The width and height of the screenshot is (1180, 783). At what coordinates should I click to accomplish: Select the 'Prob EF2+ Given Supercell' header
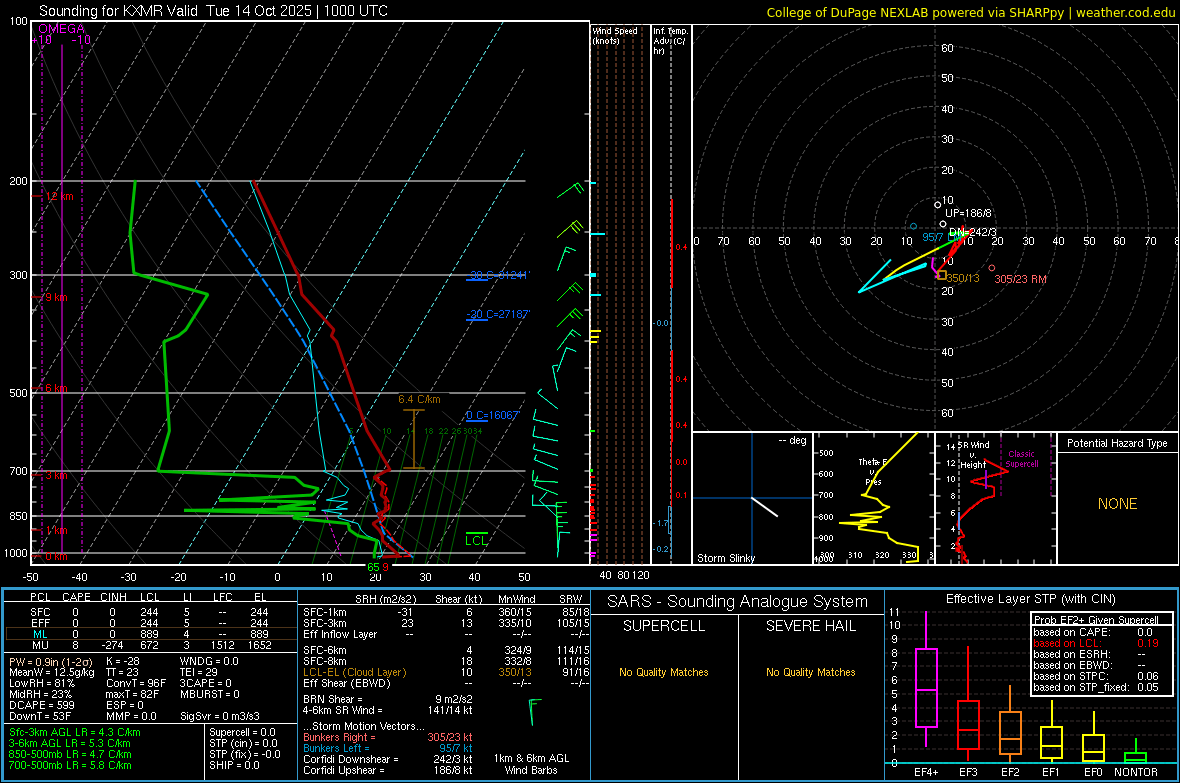pyautogui.click(x=1096, y=620)
